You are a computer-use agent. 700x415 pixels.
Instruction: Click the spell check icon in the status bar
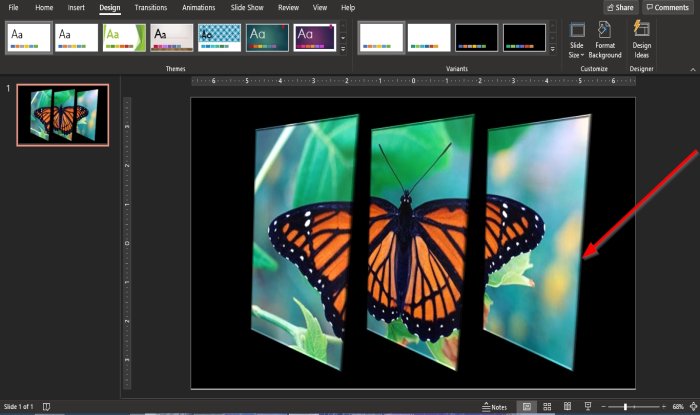coord(46,407)
